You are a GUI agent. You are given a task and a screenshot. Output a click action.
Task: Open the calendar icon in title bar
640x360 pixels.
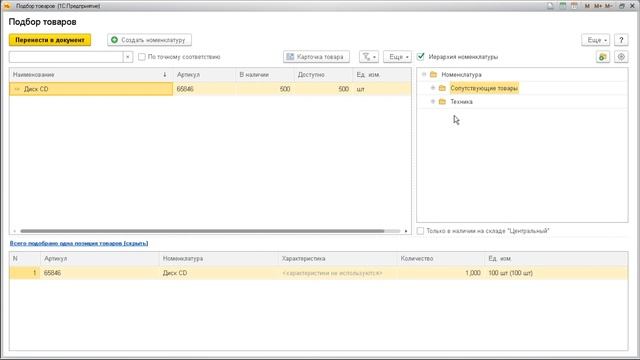pyautogui.click(x=574, y=6)
